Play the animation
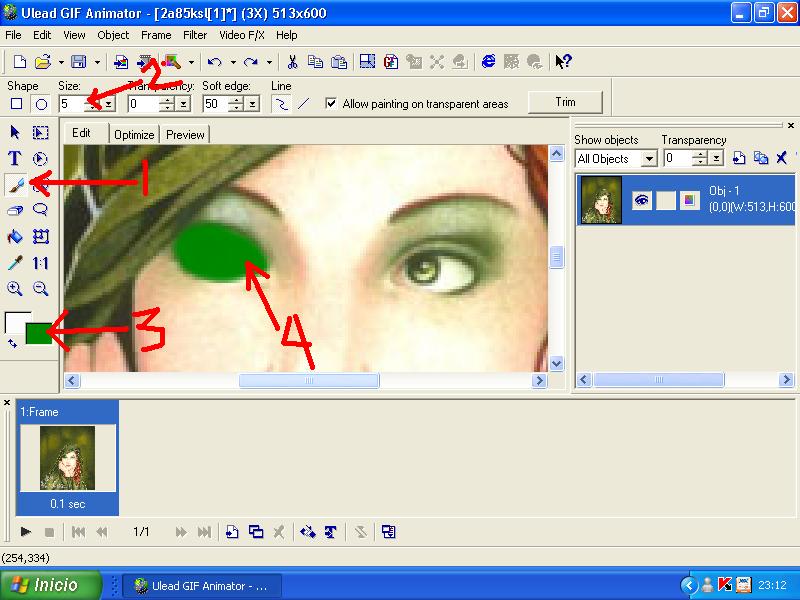Image resolution: width=800 pixels, height=600 pixels. click(25, 532)
